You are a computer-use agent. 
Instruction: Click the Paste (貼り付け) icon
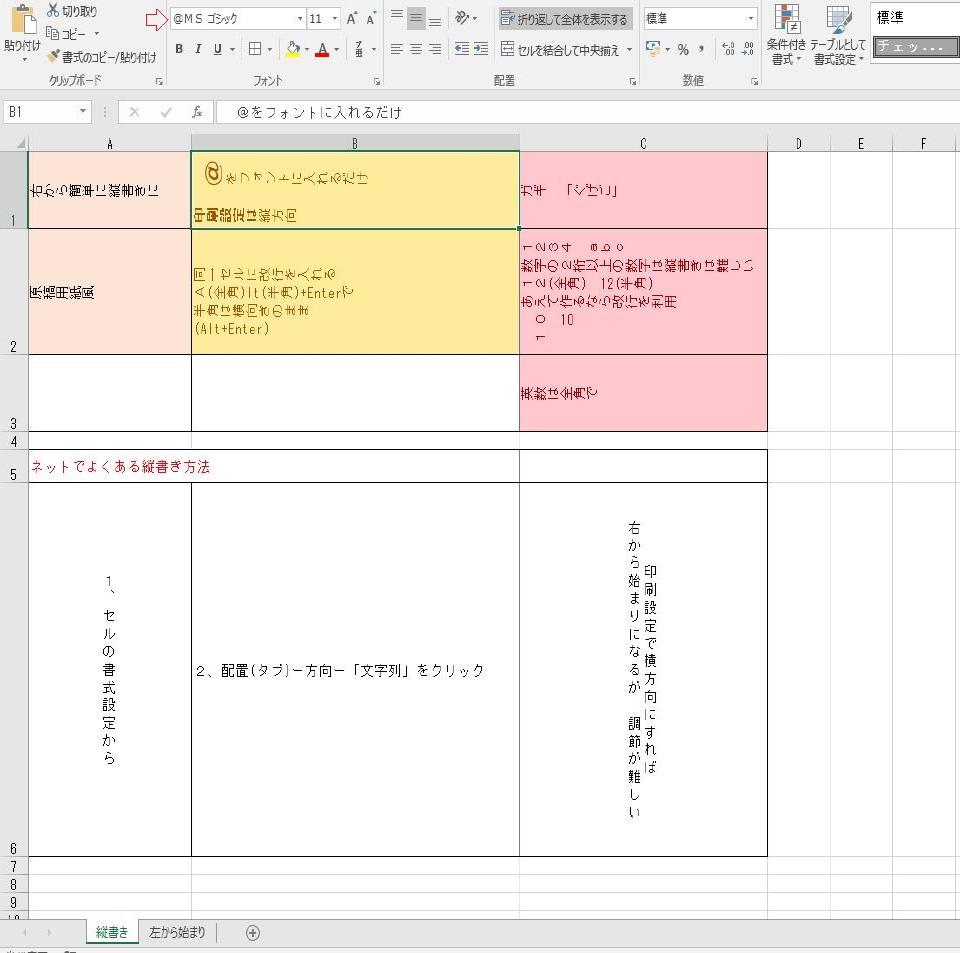click(x=23, y=21)
